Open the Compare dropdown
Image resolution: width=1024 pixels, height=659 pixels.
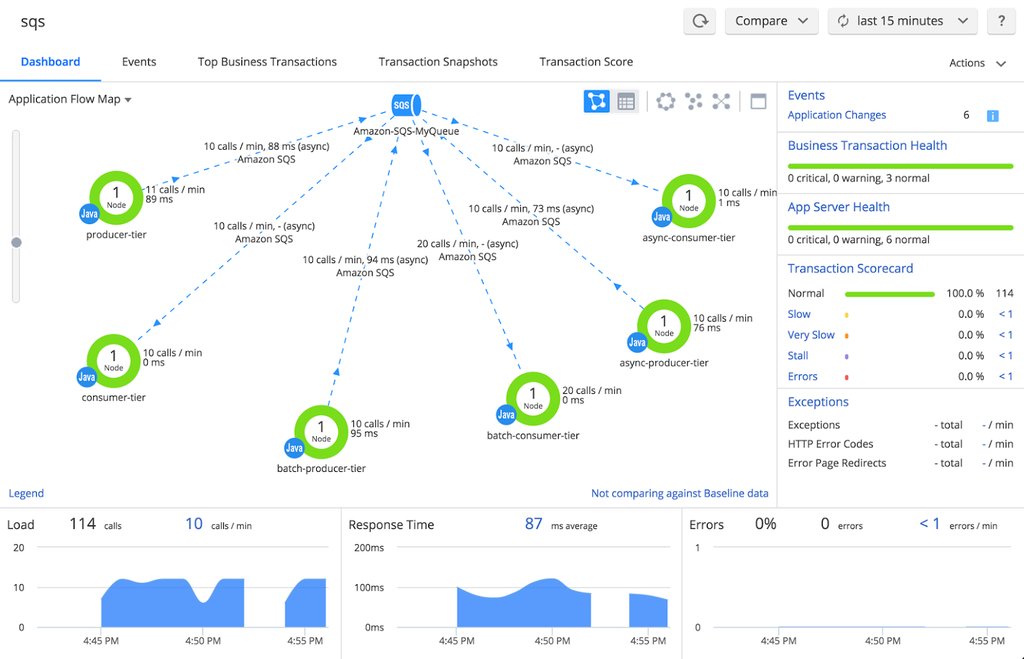click(x=771, y=20)
